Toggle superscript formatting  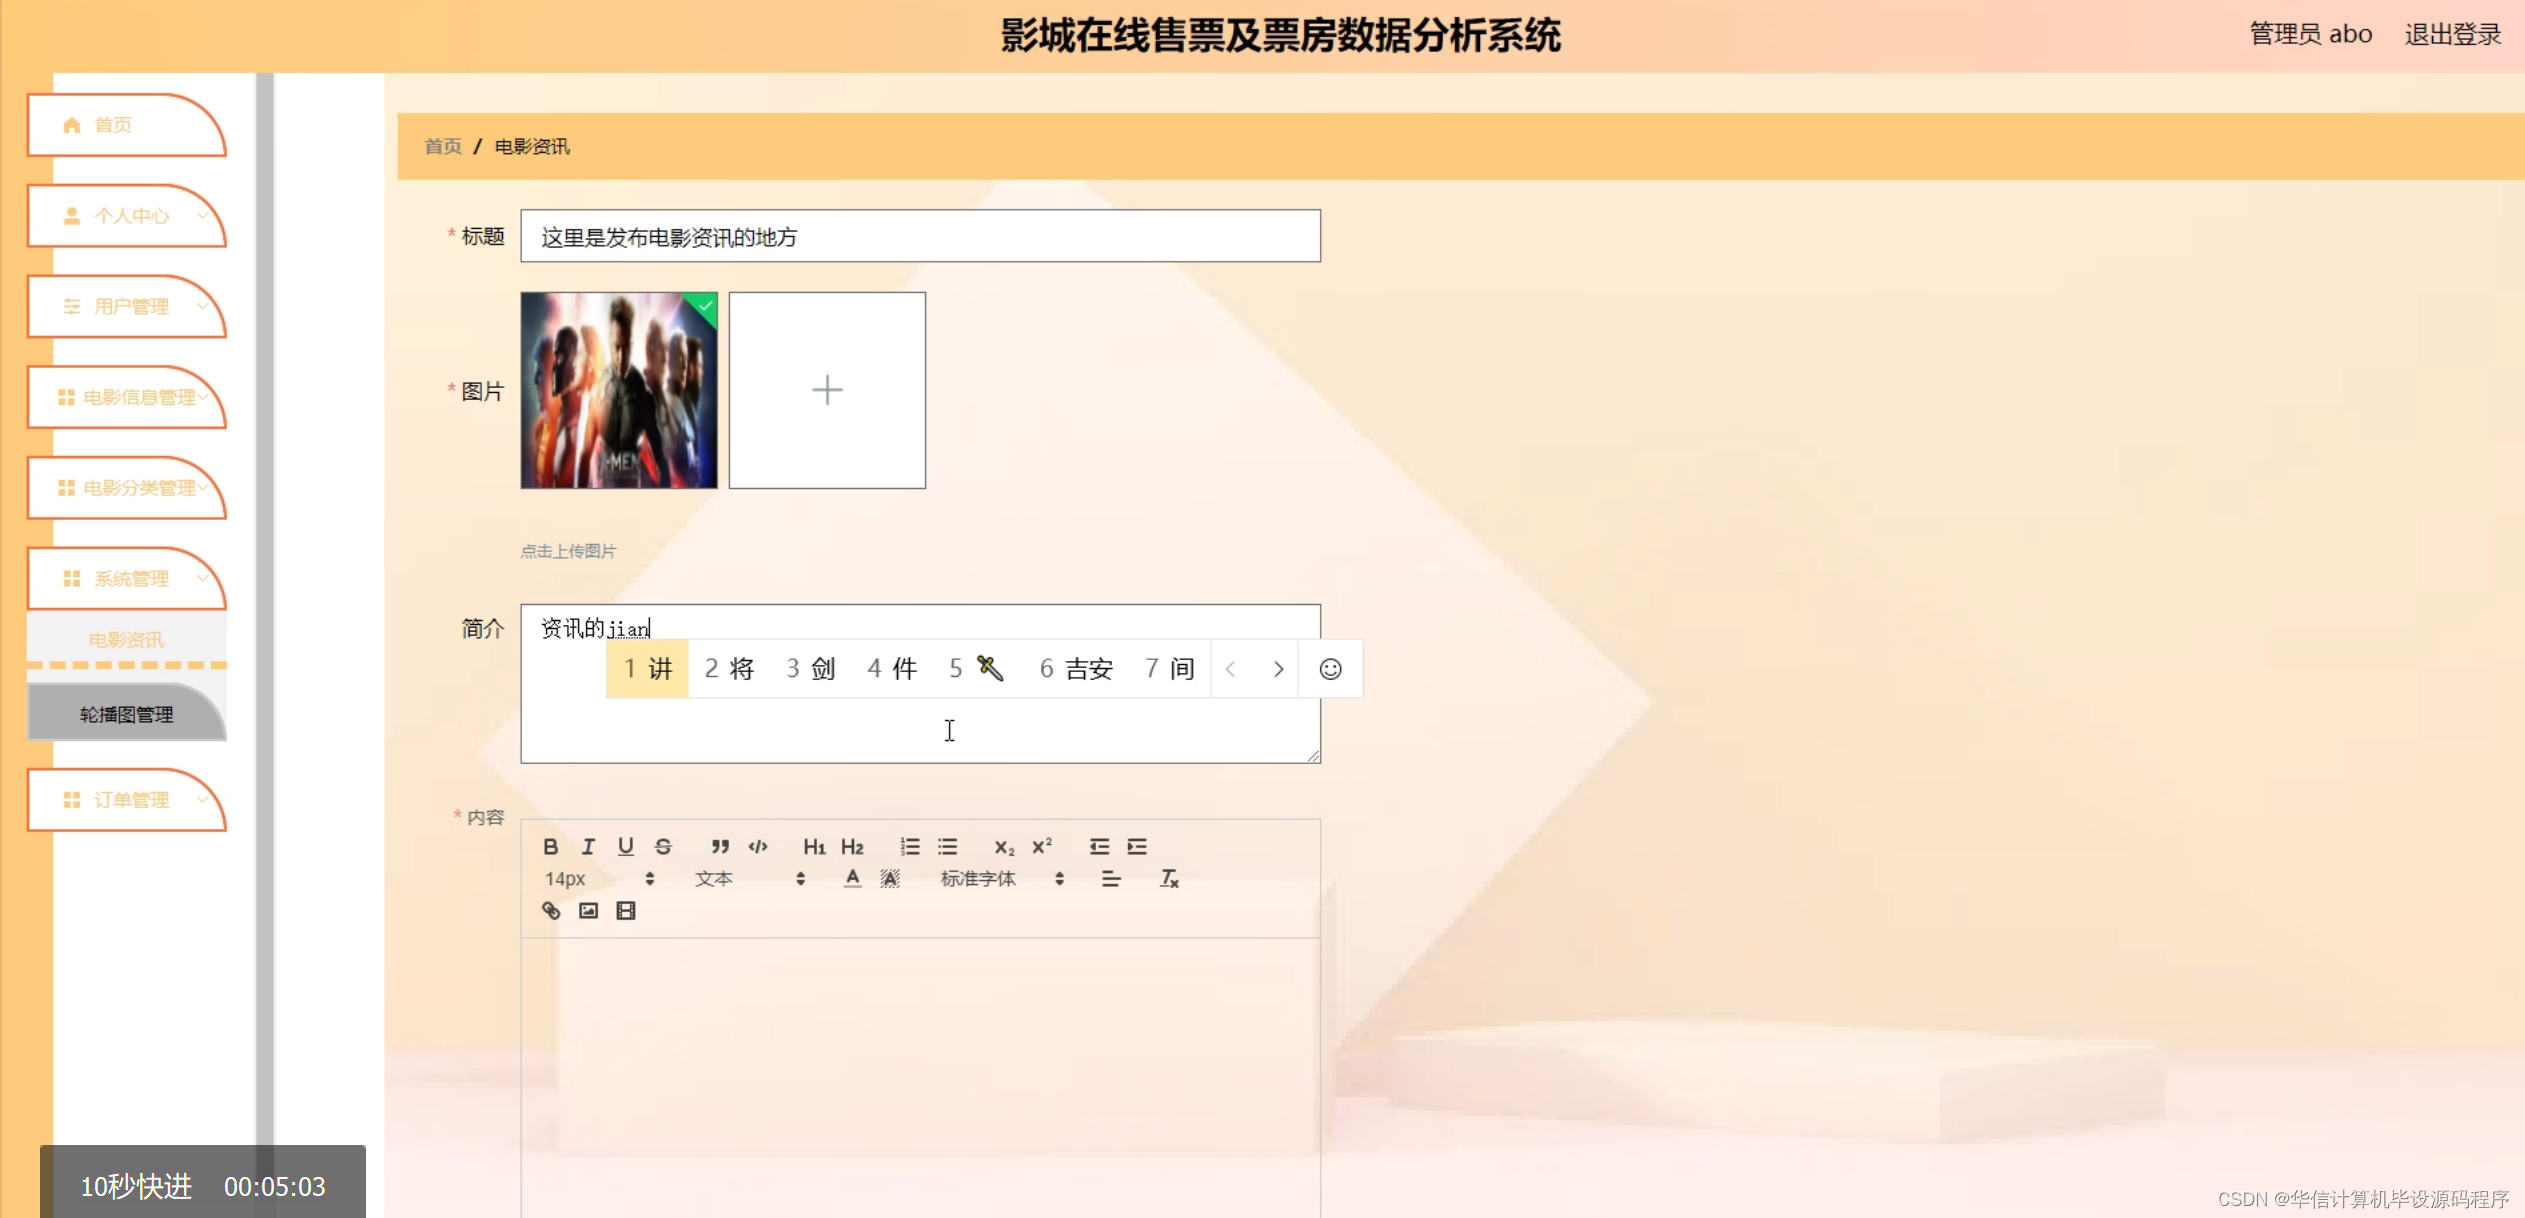[x=1042, y=847]
